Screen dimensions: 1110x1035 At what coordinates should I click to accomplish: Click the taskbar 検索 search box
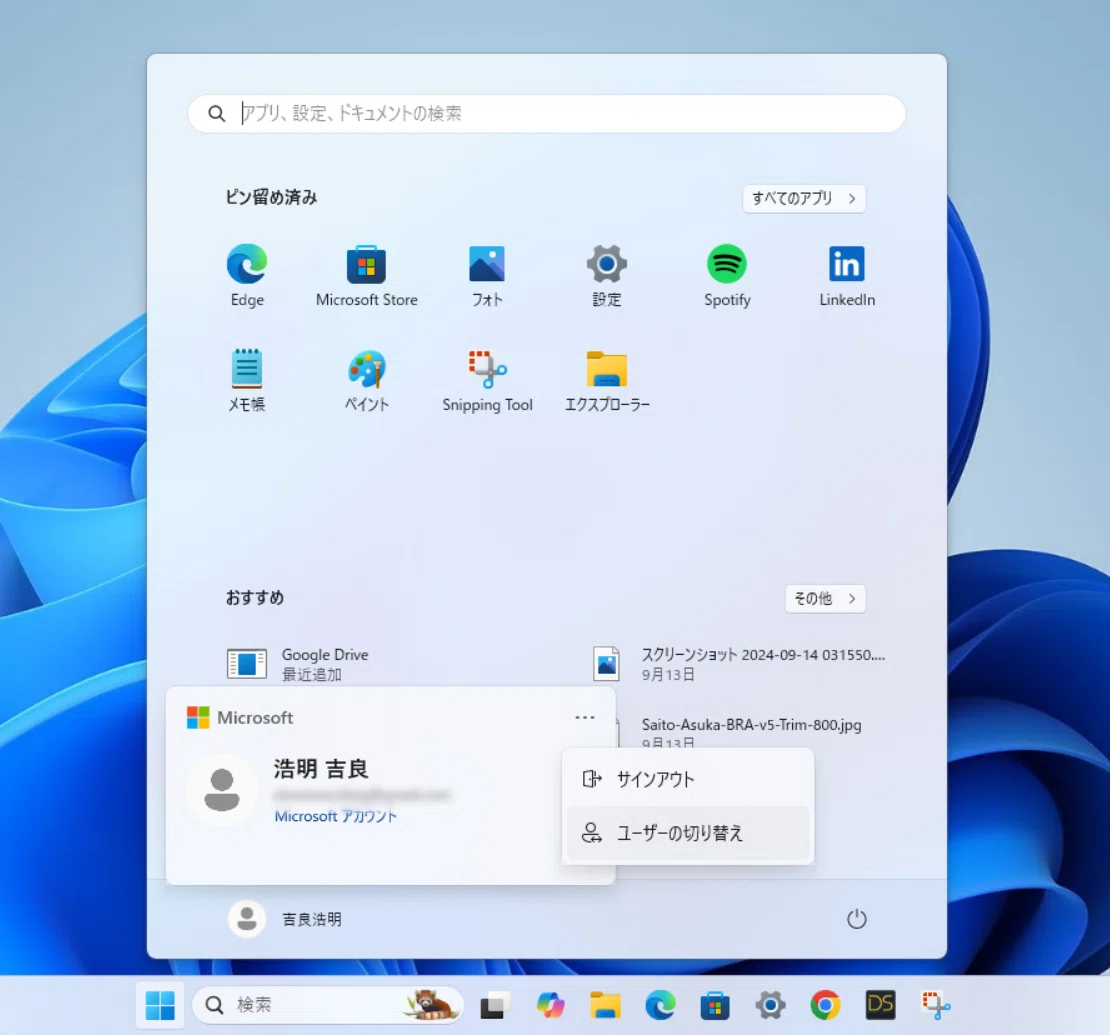click(x=328, y=1005)
